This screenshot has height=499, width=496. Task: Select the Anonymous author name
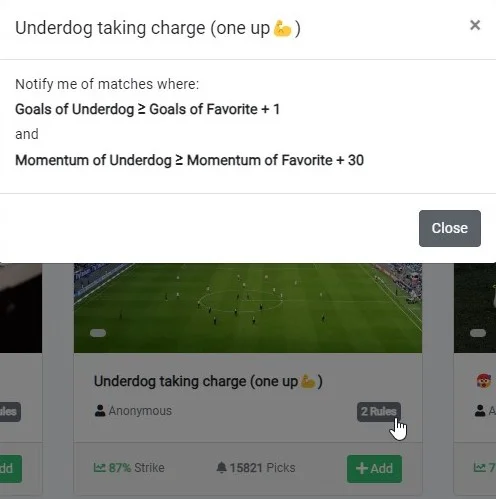click(140, 411)
